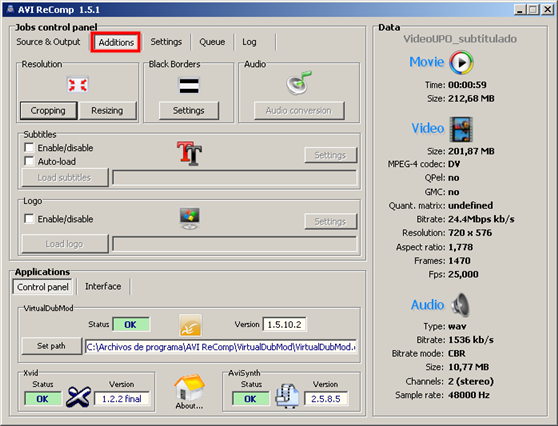This screenshot has height=426, width=558.
Task: Click the Audio conversion button
Action: click(299, 111)
